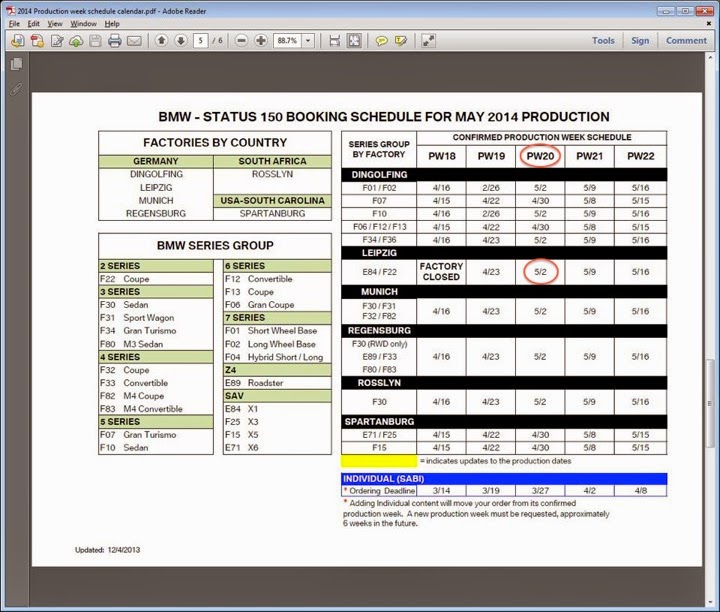The image size is (720, 612).
Task: Click the yellow update indicator swatch
Action: [x=379, y=460]
